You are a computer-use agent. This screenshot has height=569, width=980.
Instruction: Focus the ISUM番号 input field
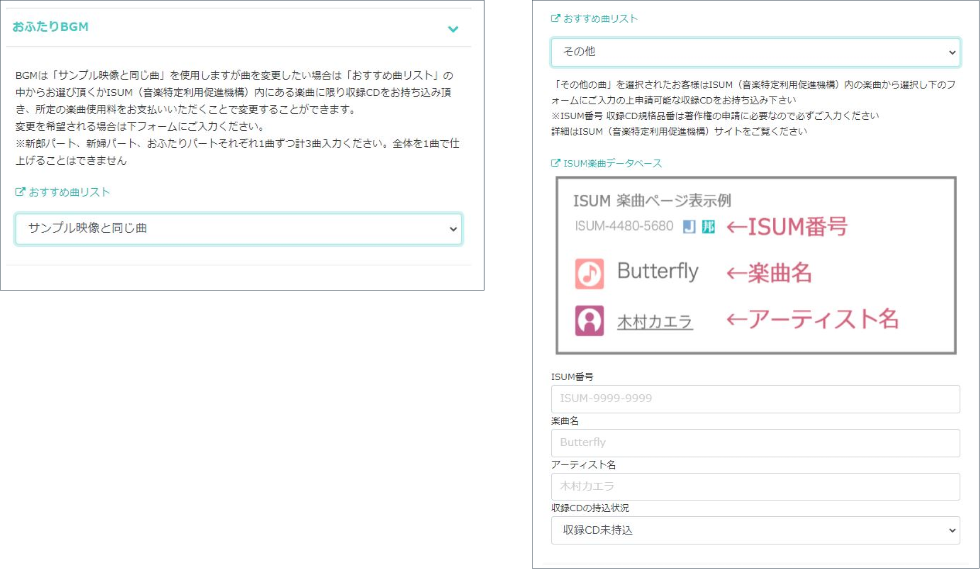755,399
